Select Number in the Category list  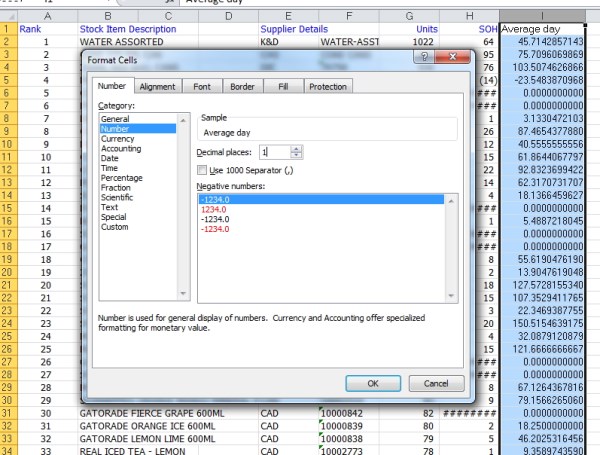(138, 129)
